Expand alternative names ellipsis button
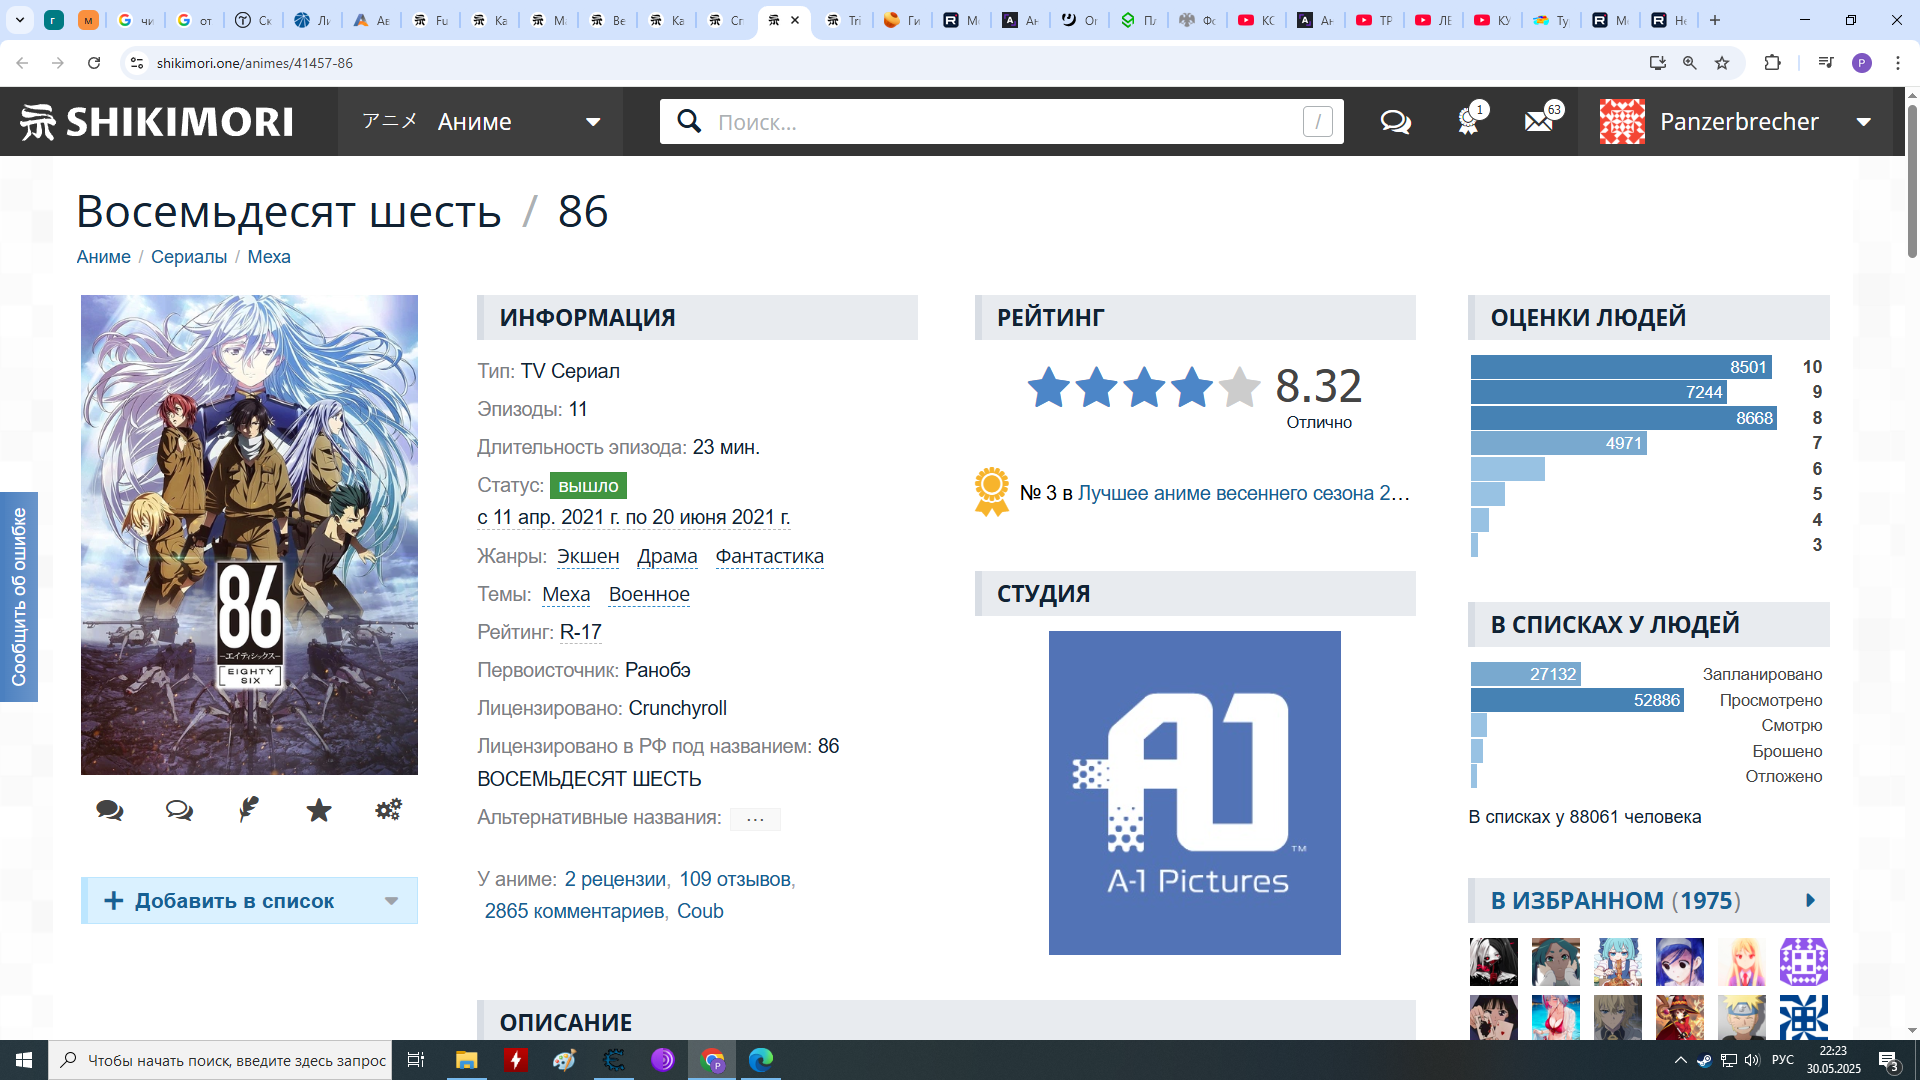 (755, 819)
